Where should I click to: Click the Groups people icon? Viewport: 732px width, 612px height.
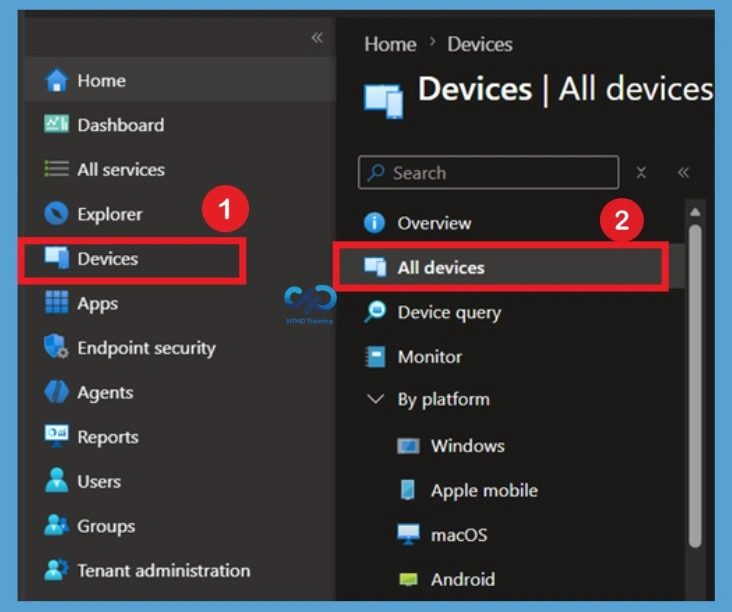[56, 525]
